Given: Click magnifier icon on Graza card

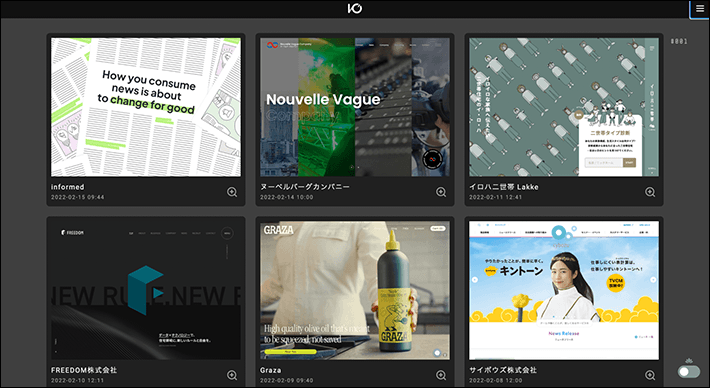Looking at the screenshot, I should [x=441, y=375].
